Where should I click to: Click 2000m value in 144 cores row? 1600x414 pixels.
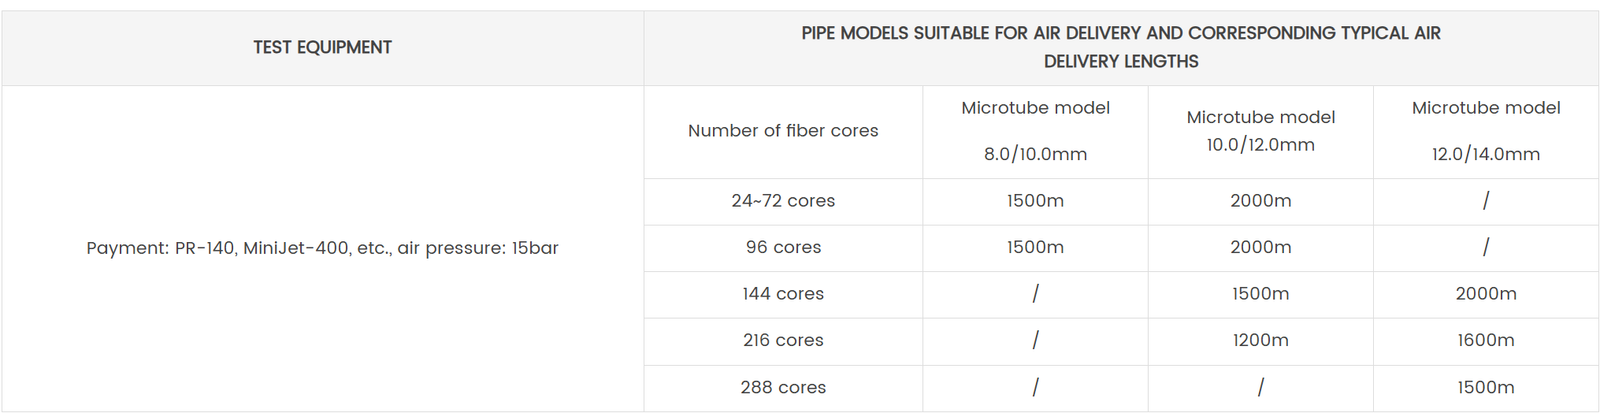1485,294
